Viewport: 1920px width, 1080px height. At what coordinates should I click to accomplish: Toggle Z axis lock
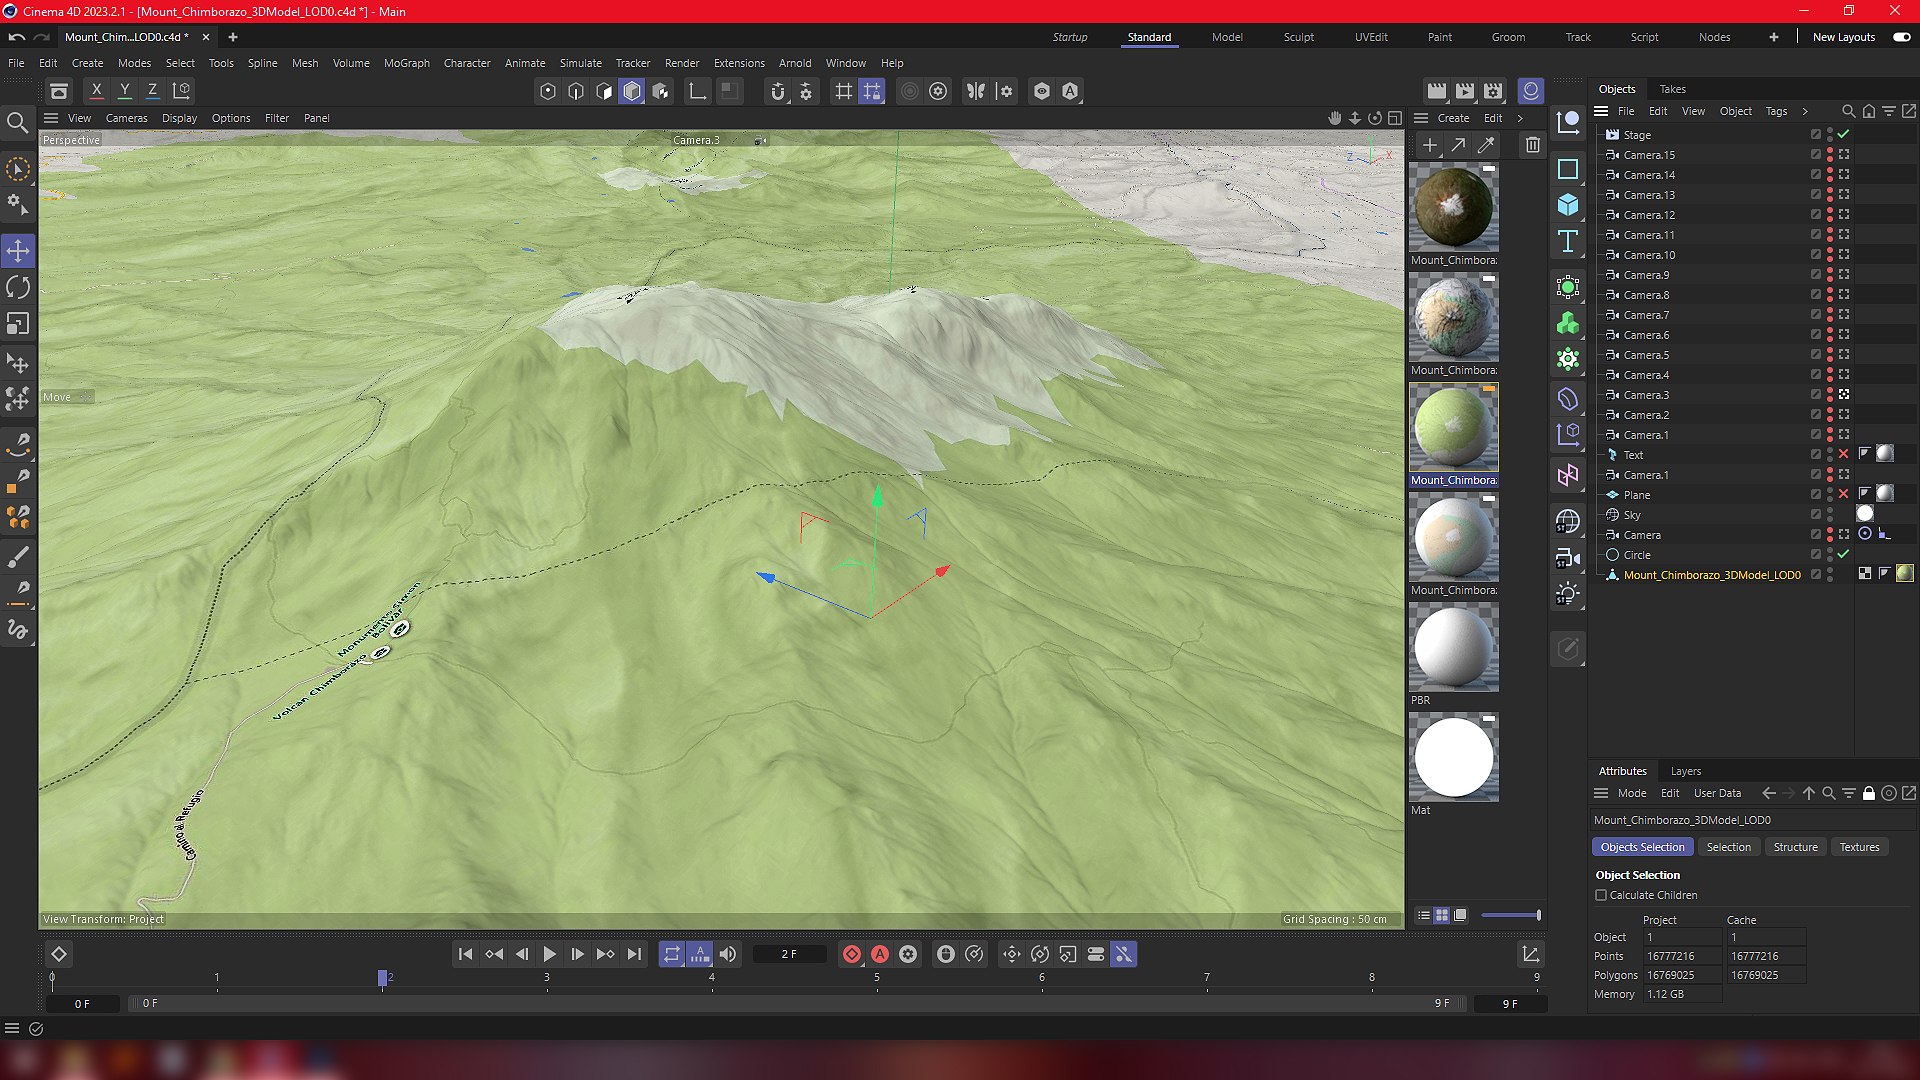[153, 91]
